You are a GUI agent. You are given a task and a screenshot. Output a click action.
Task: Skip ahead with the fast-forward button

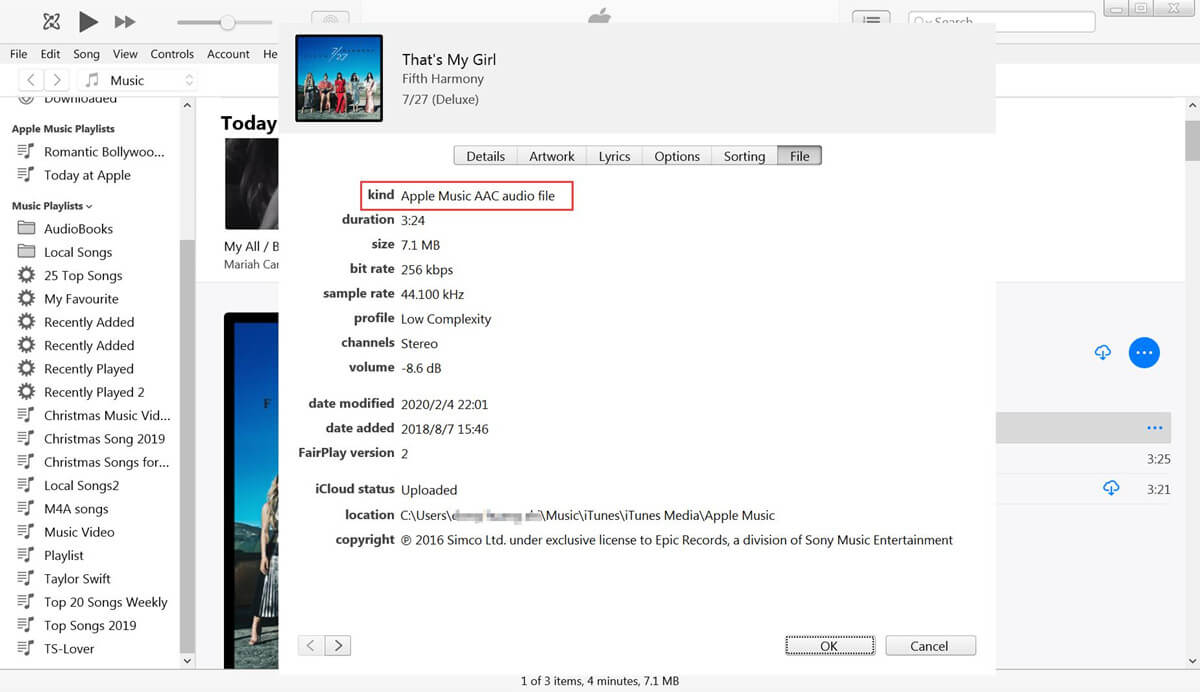click(125, 21)
